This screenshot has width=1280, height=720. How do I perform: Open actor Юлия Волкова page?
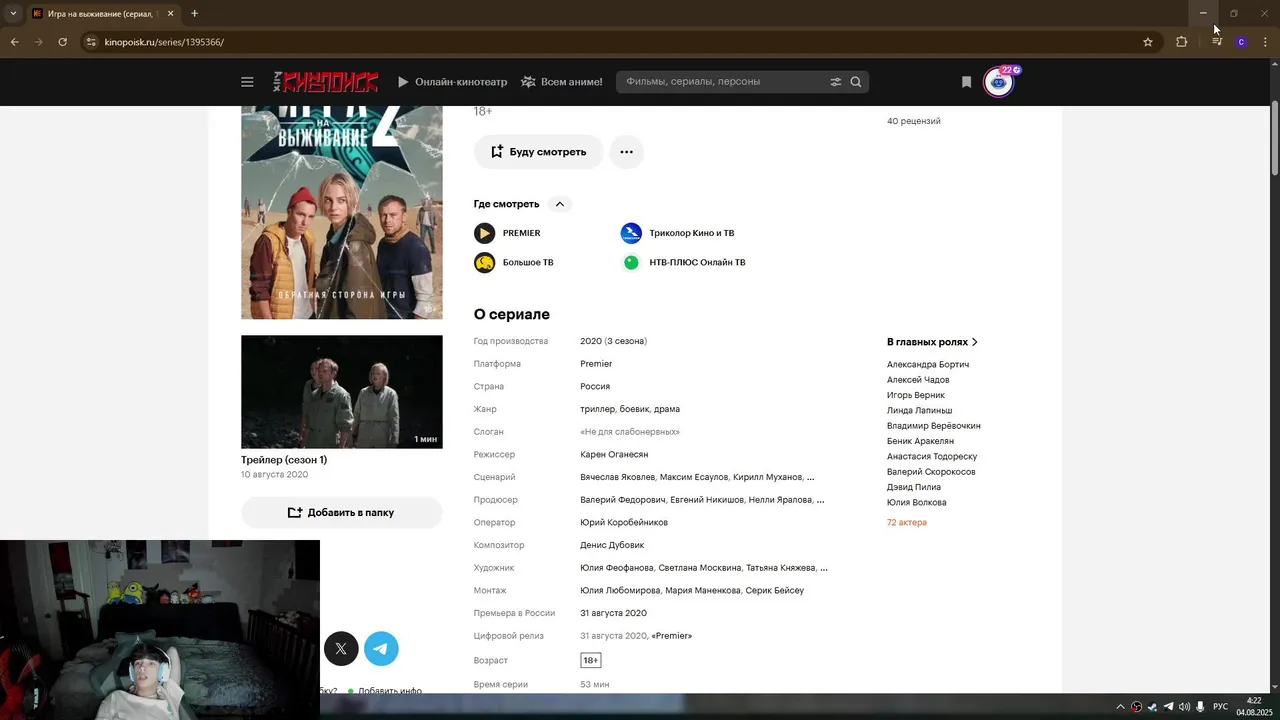(916, 502)
